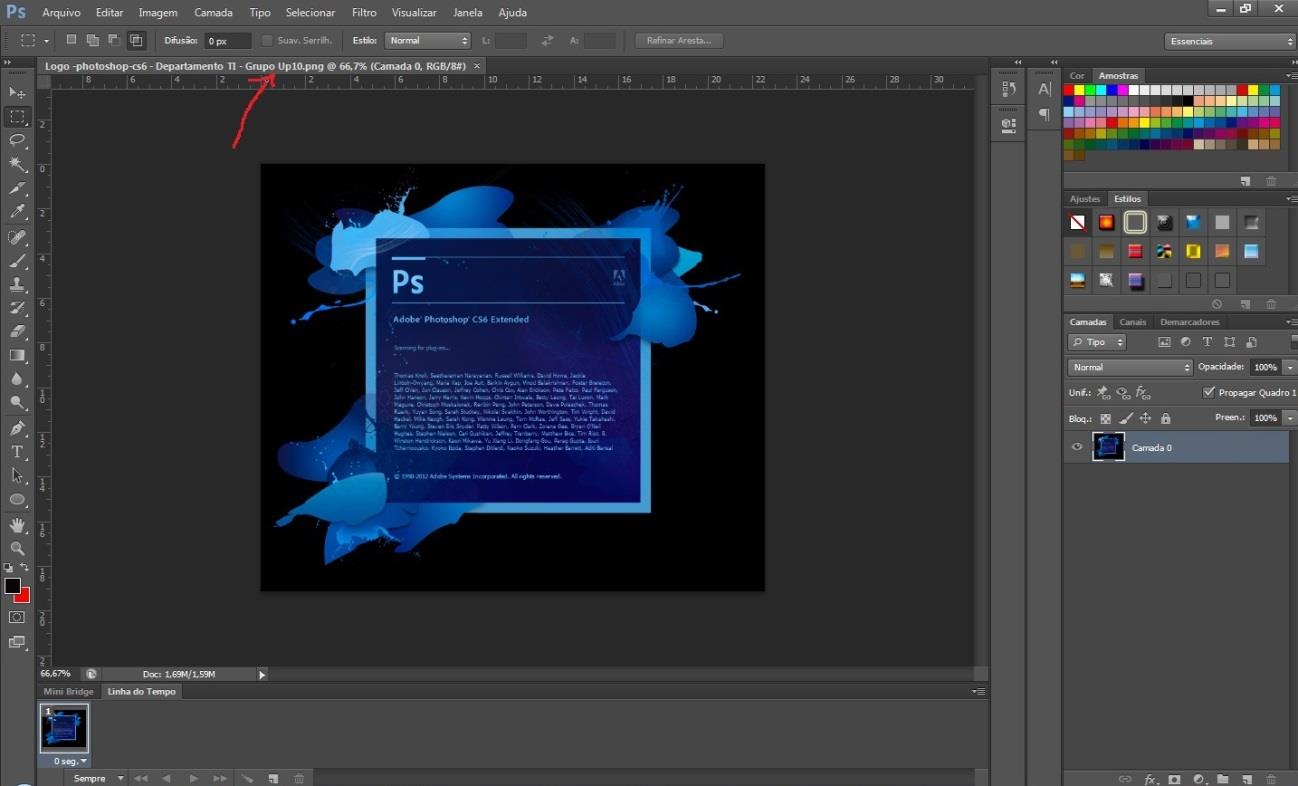
Task: Change screen mode icon in toolbar
Action: click(17, 643)
